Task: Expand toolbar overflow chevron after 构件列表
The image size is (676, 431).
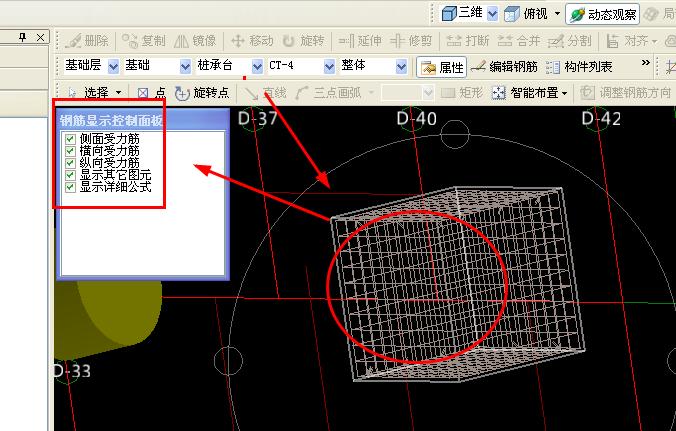Action: pyautogui.click(x=645, y=63)
